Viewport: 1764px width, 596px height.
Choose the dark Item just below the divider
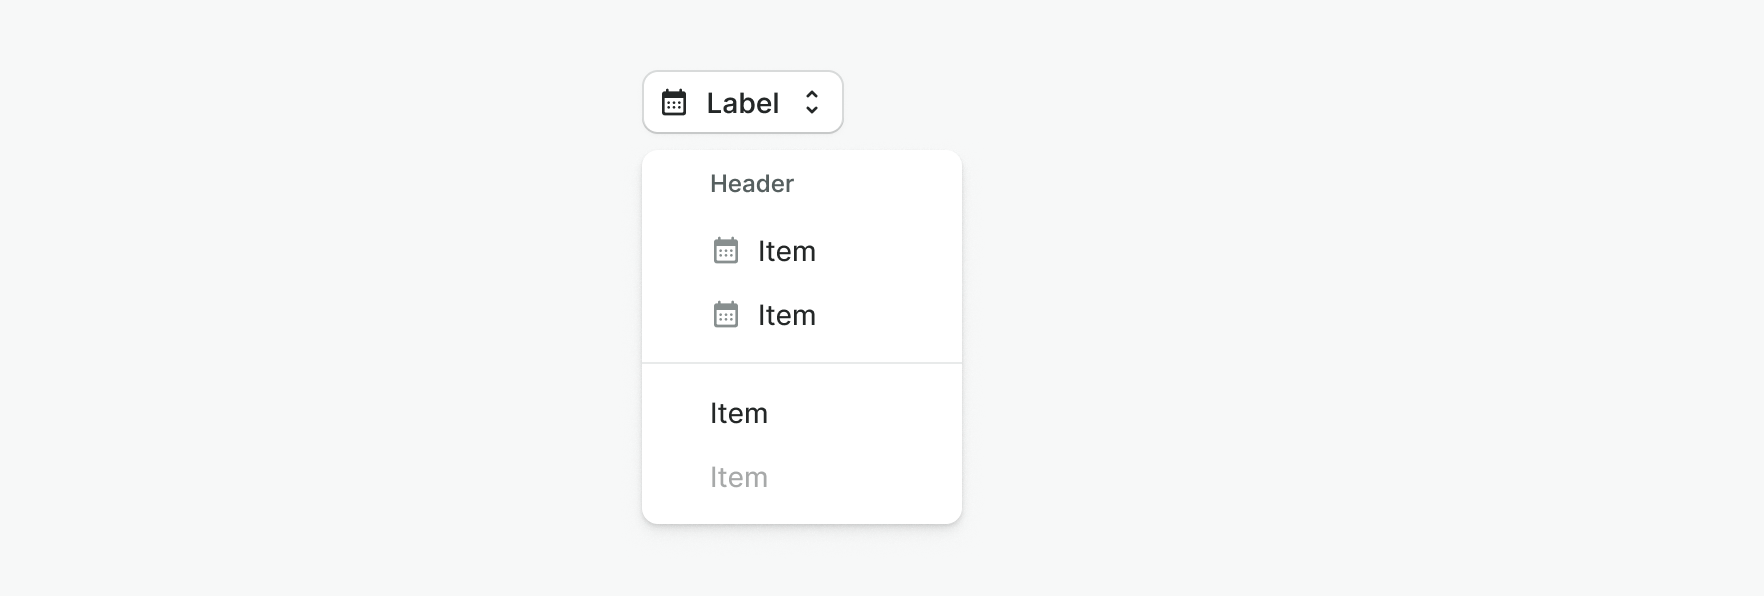tap(739, 413)
